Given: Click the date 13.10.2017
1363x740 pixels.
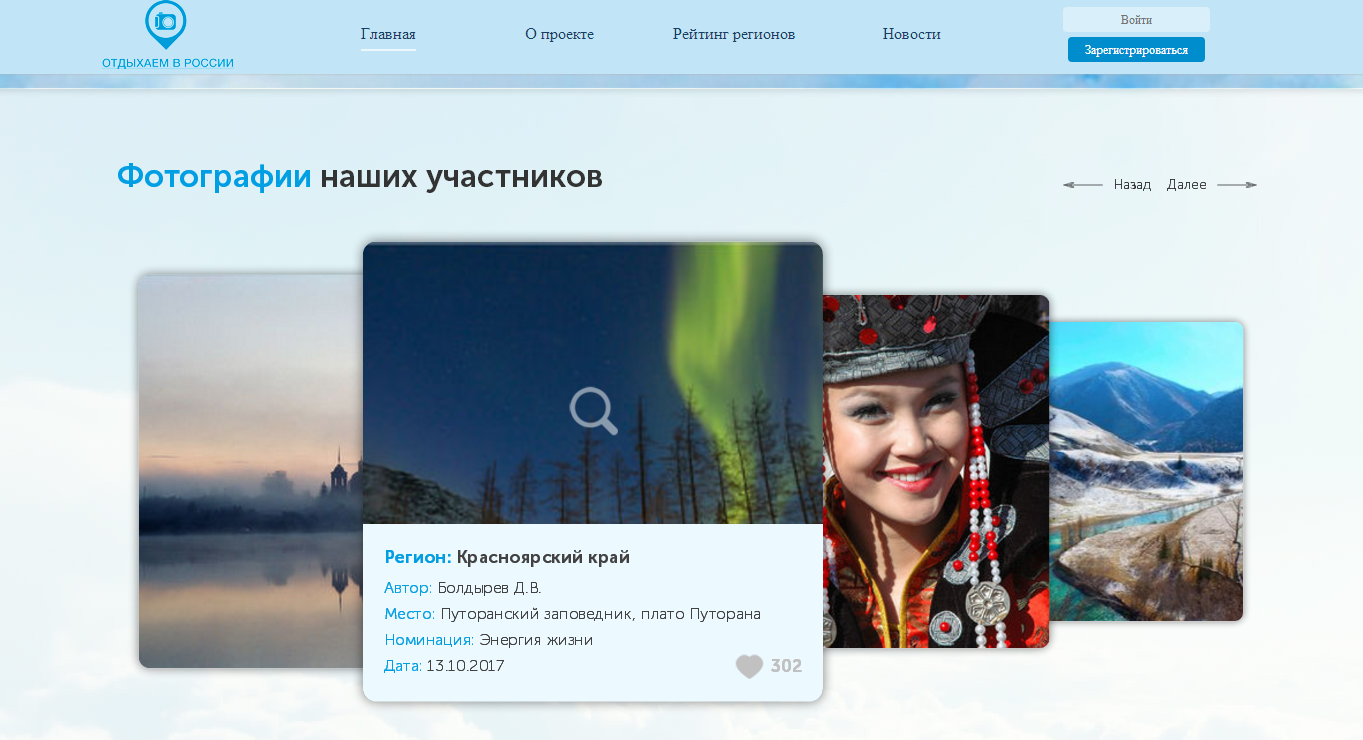Looking at the screenshot, I should [x=465, y=666].
